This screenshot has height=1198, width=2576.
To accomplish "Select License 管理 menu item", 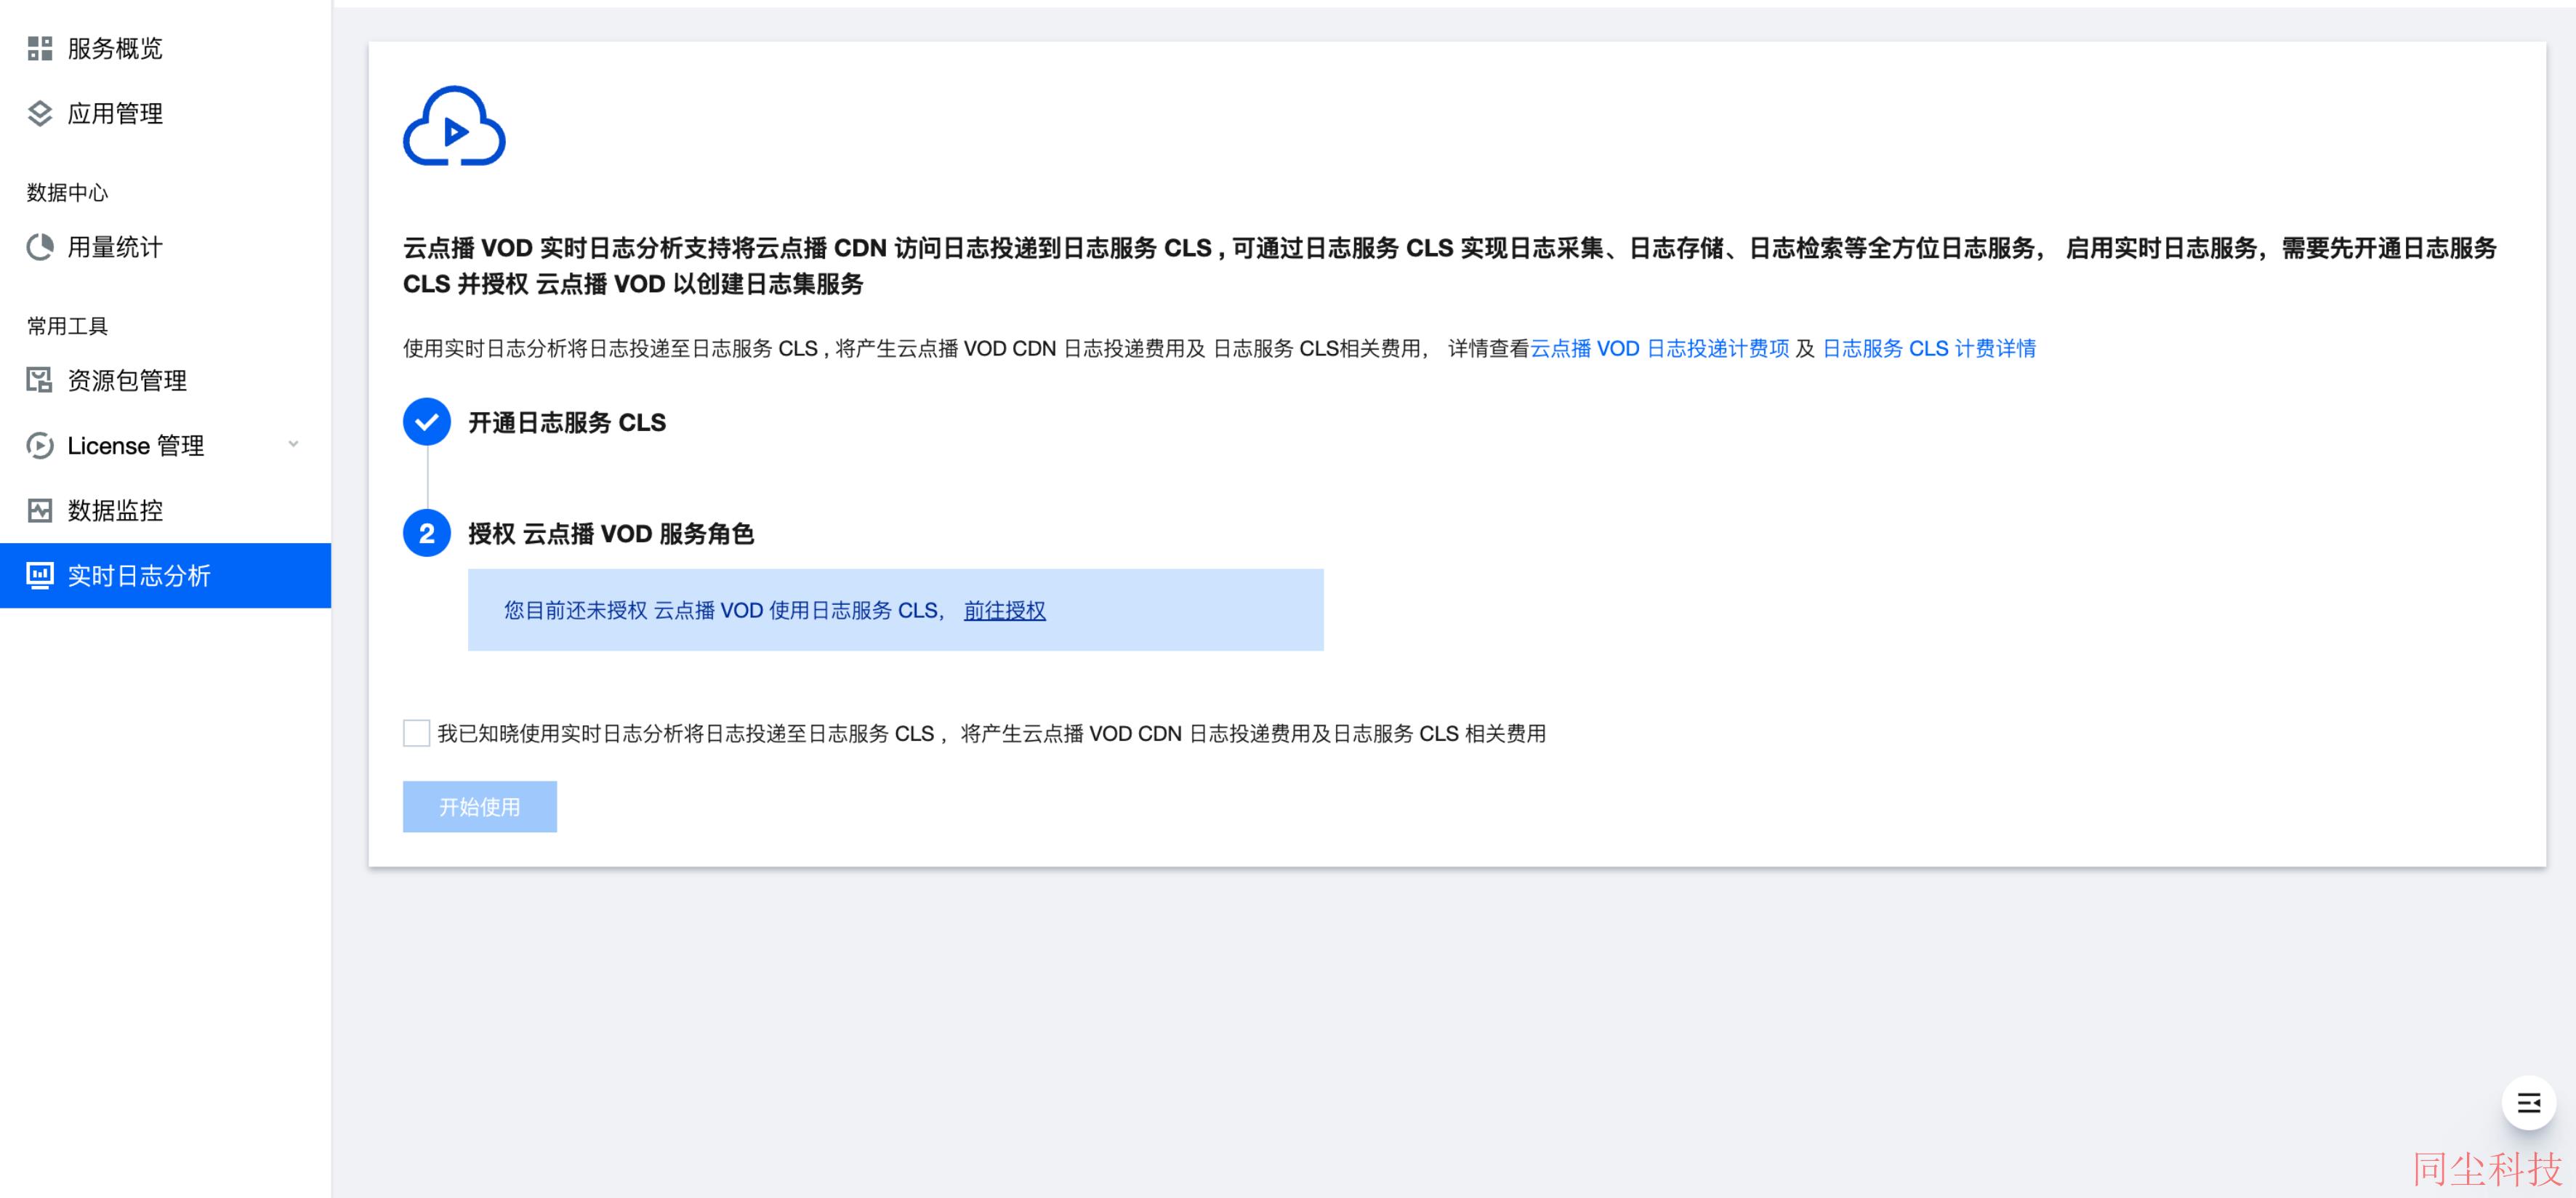I will pyautogui.click(x=165, y=445).
